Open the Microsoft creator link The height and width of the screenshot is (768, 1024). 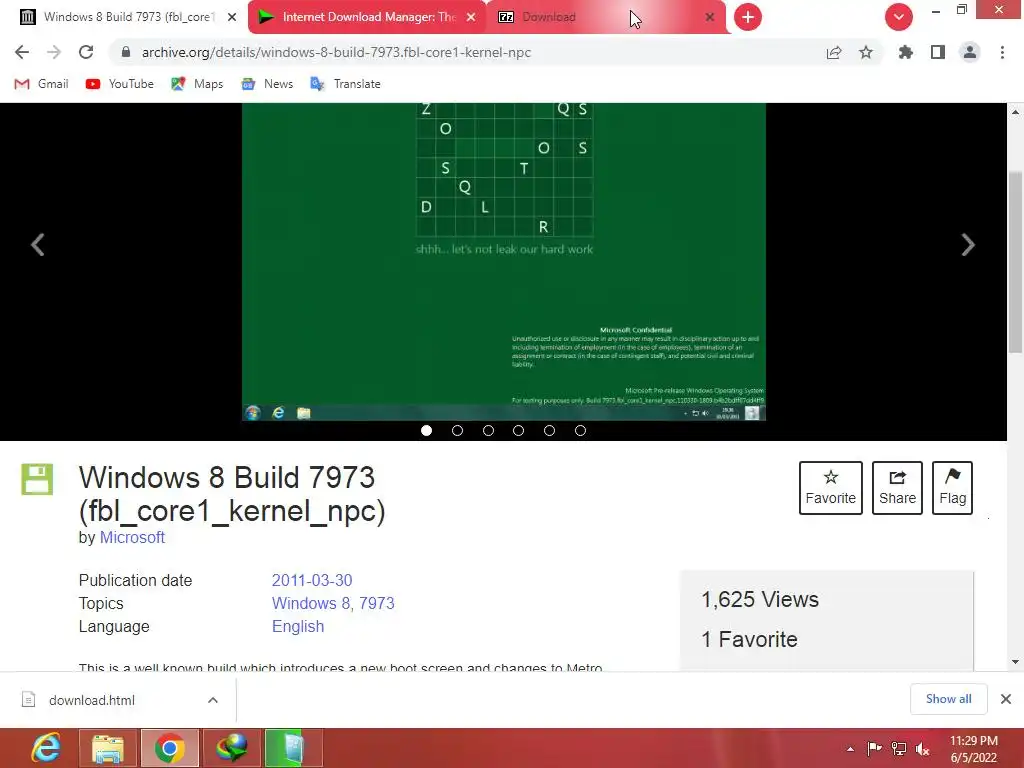132,537
